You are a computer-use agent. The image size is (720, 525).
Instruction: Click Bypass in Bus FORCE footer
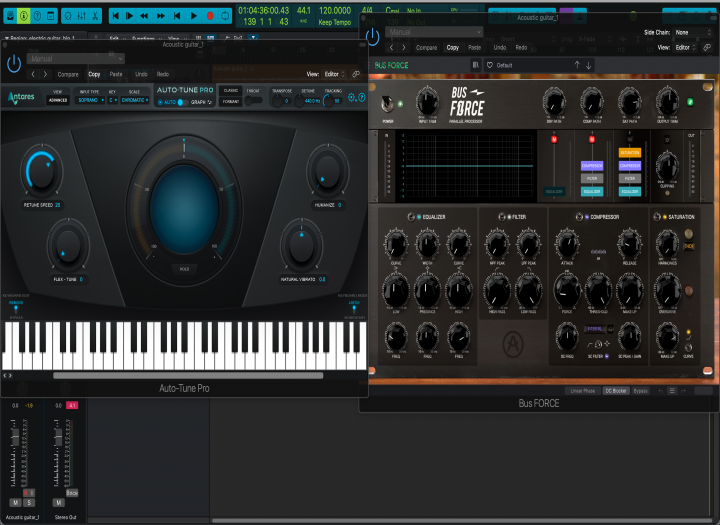640,391
